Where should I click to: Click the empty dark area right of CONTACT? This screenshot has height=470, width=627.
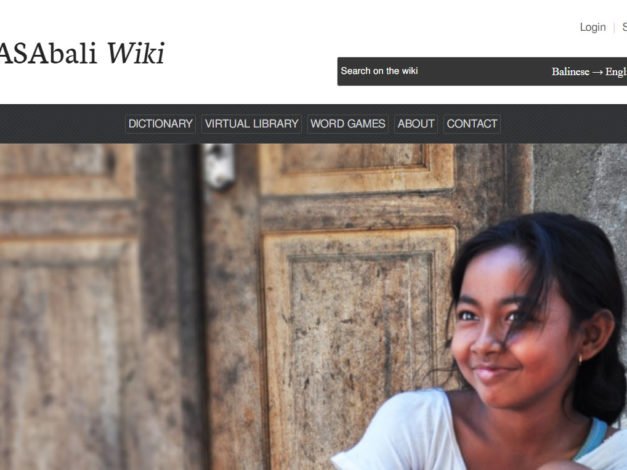click(x=564, y=124)
